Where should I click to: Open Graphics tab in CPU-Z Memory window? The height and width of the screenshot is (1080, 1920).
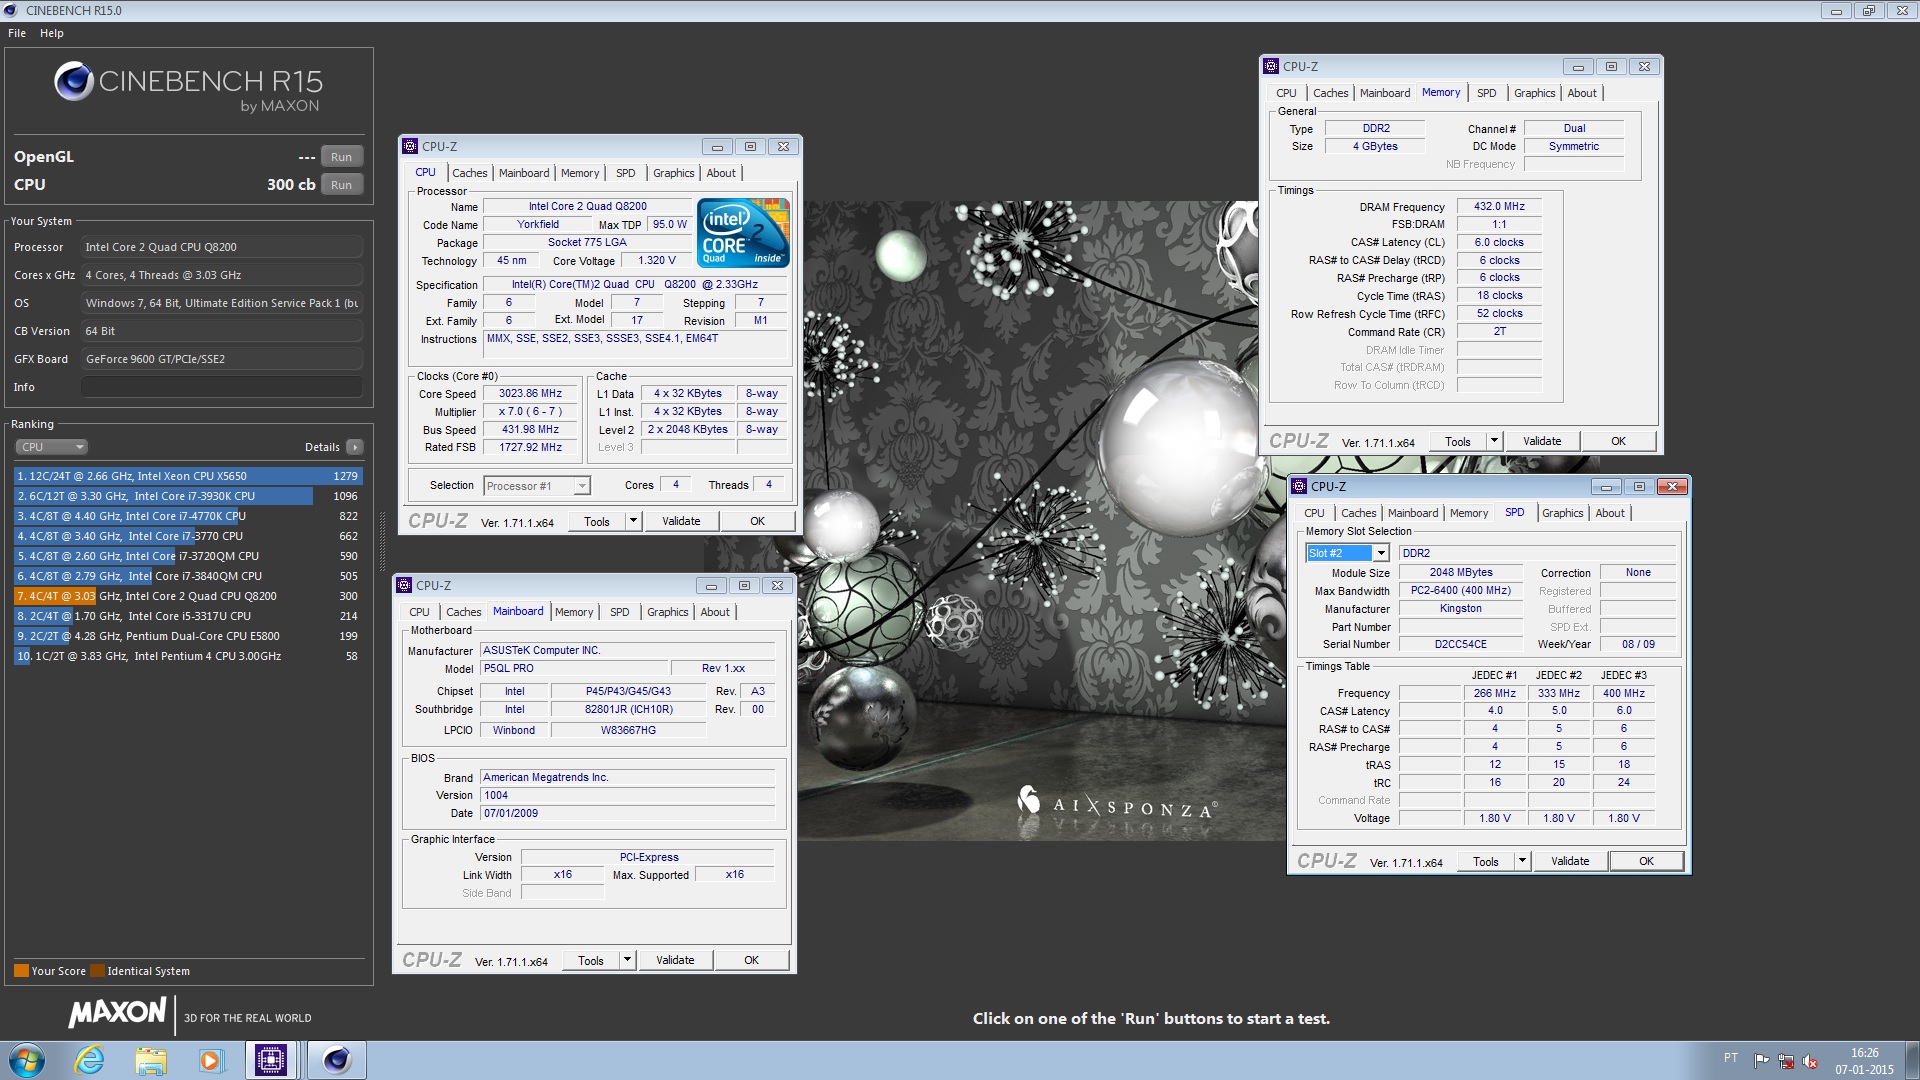(x=1534, y=93)
